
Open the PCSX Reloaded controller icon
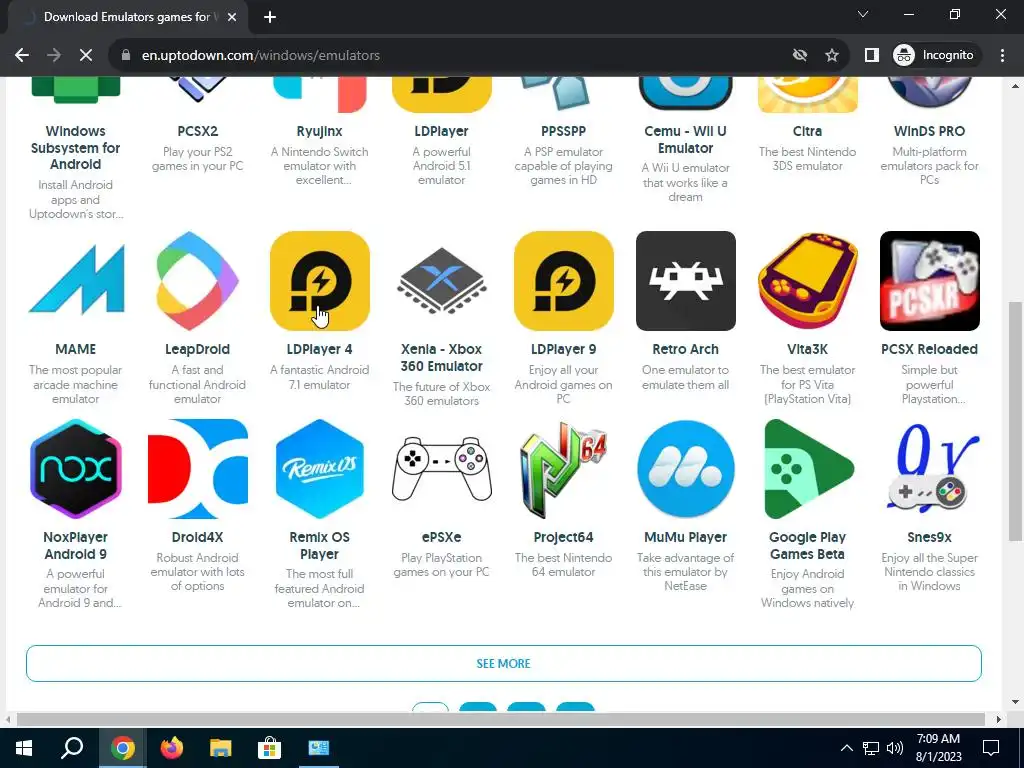click(x=930, y=281)
